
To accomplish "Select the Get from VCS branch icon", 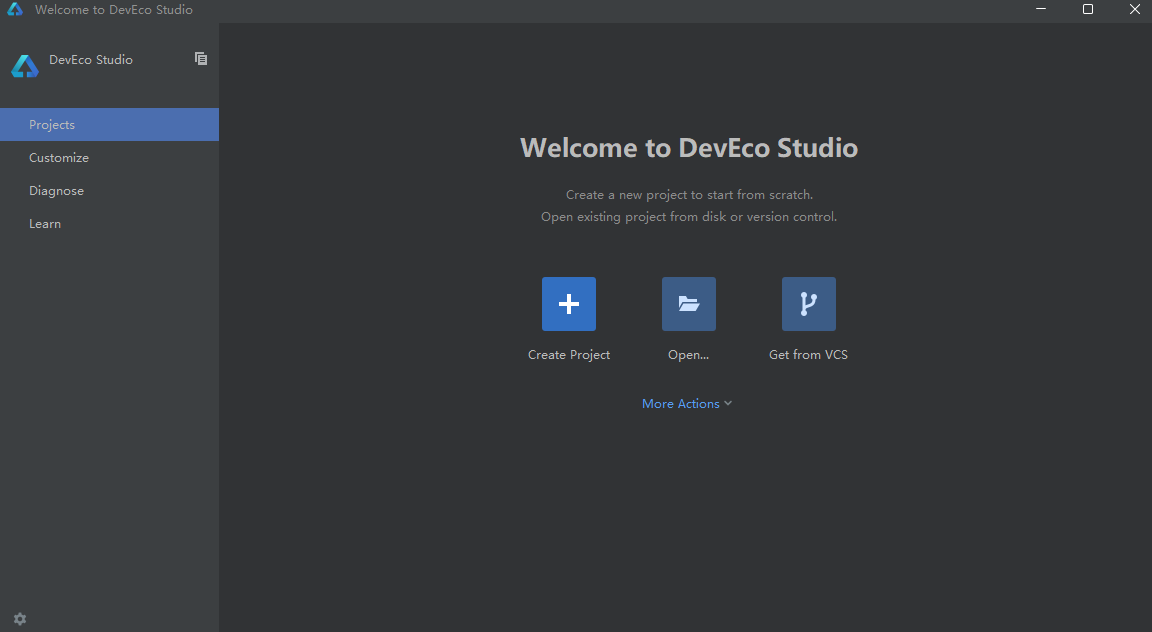I will (x=808, y=303).
